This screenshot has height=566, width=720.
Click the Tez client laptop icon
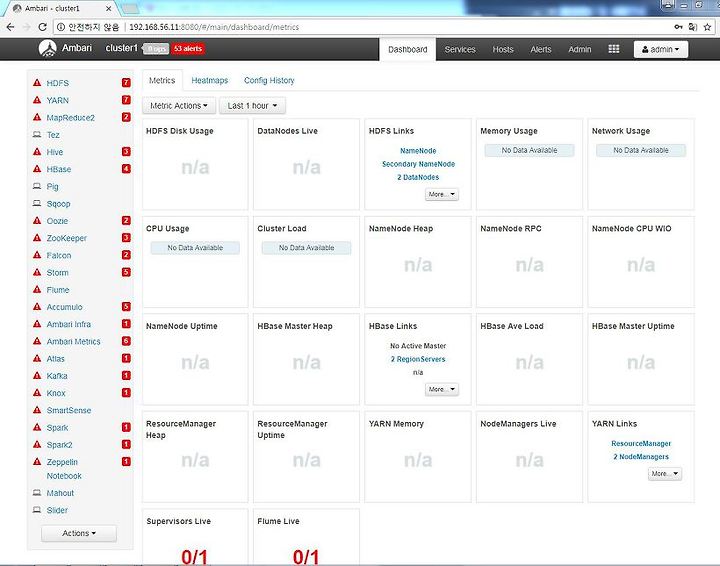(x=37, y=134)
